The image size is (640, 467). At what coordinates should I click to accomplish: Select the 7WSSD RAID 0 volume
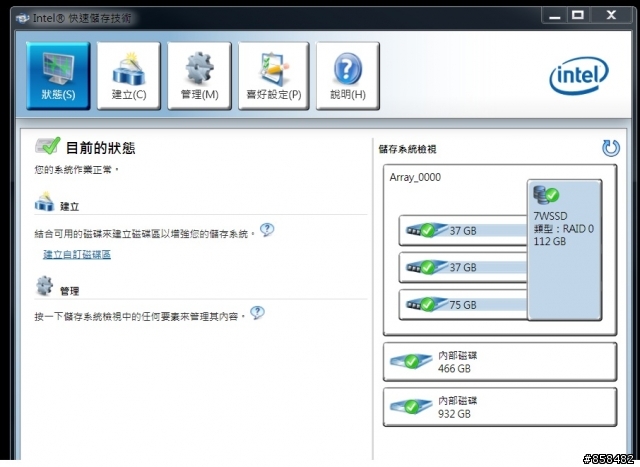pyautogui.click(x=564, y=249)
